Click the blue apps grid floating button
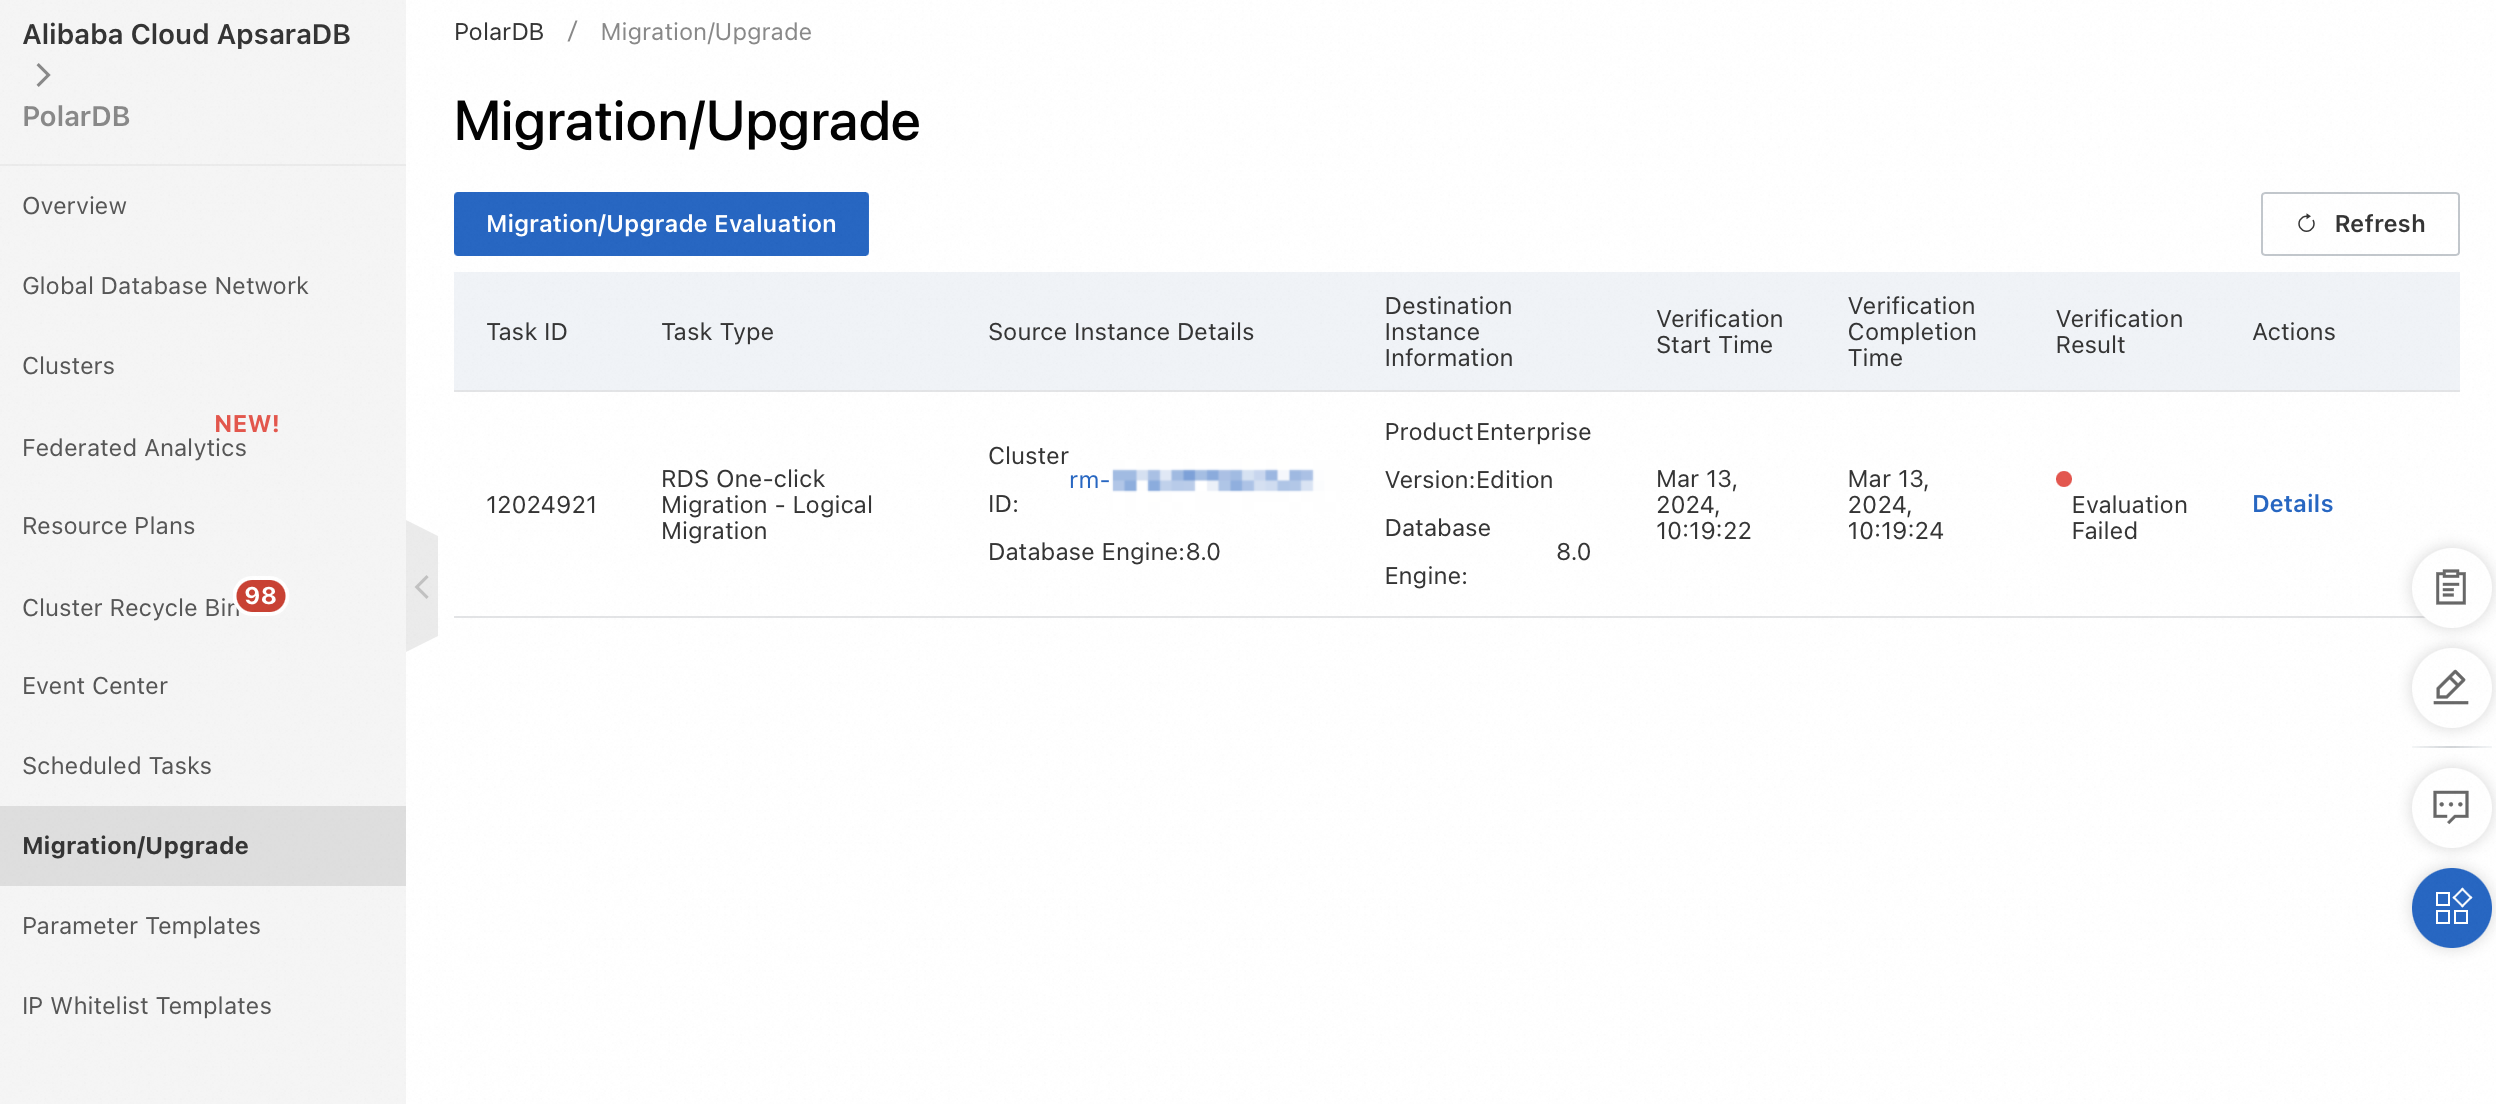 2450,907
